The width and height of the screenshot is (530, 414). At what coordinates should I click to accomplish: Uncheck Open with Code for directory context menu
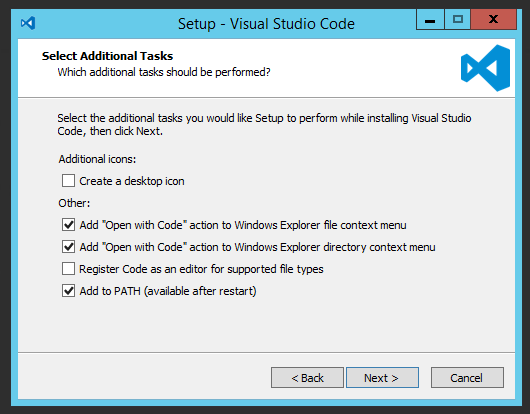point(68,247)
